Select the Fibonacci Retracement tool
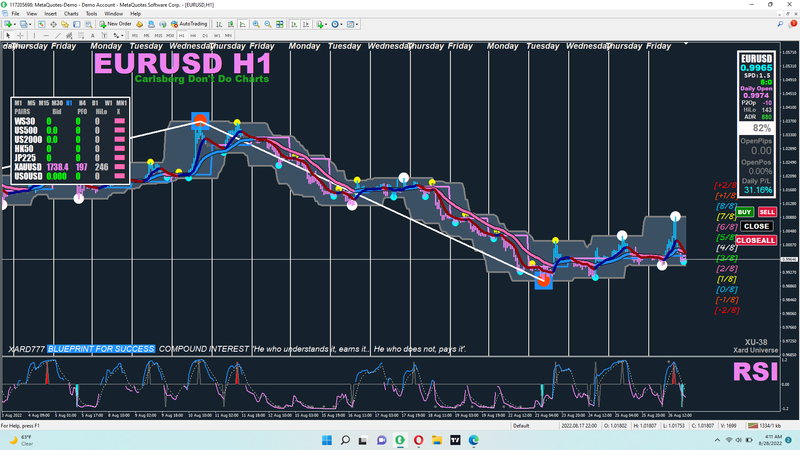This screenshot has width=800, height=450. point(81,35)
